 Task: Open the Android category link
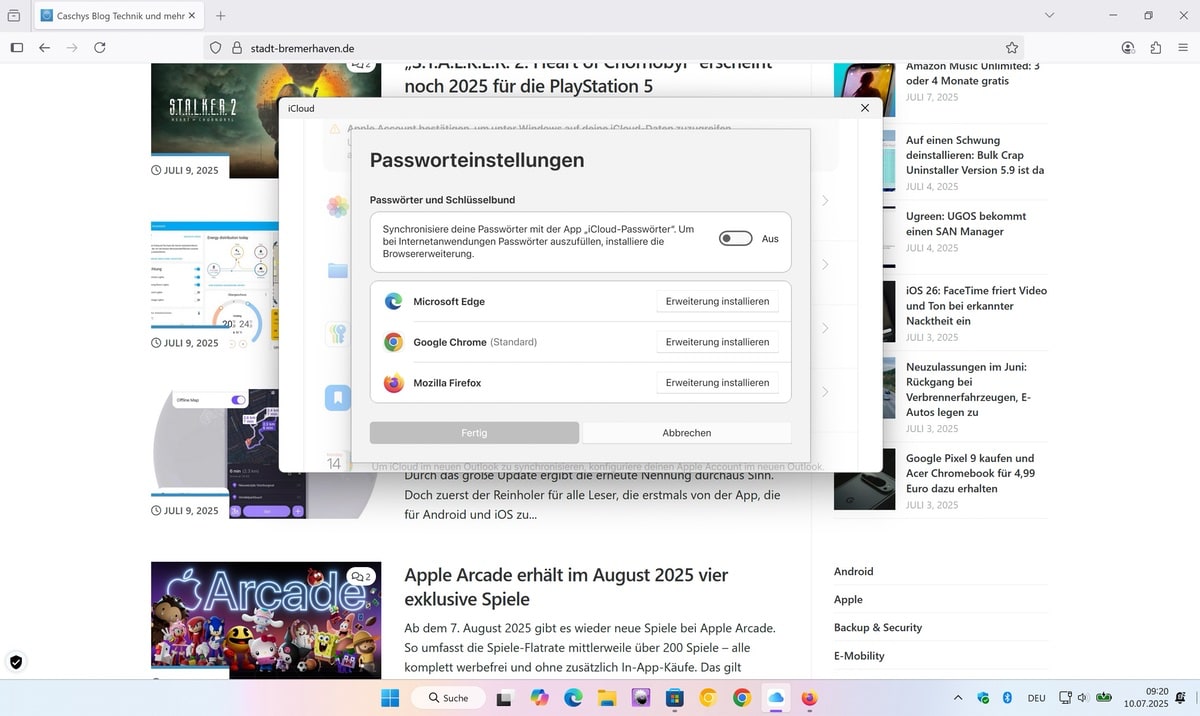click(x=853, y=572)
